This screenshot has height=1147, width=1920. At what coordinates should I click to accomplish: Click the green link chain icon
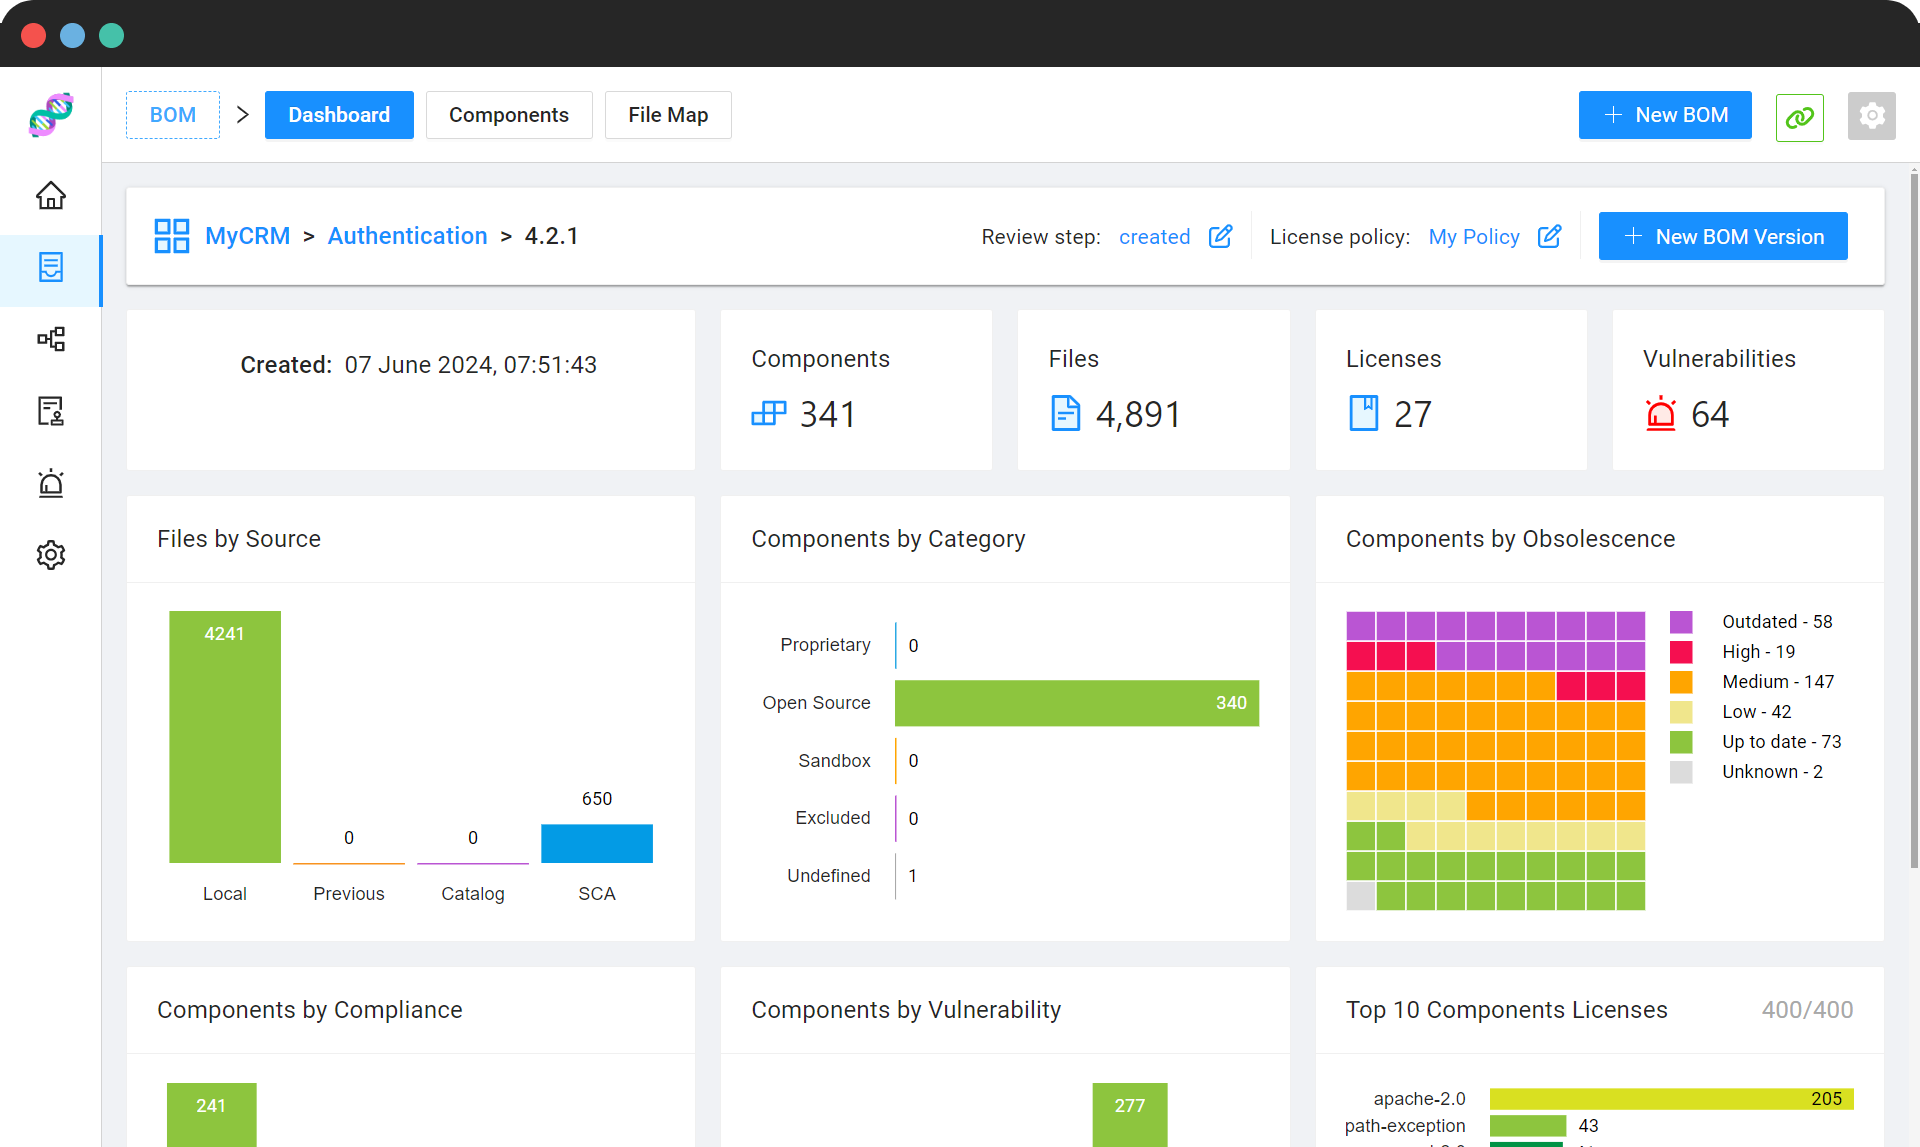pyautogui.click(x=1799, y=116)
